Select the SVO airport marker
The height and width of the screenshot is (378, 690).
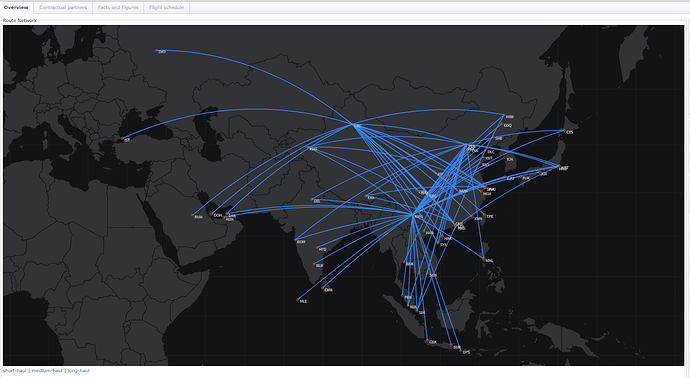click(x=156, y=51)
